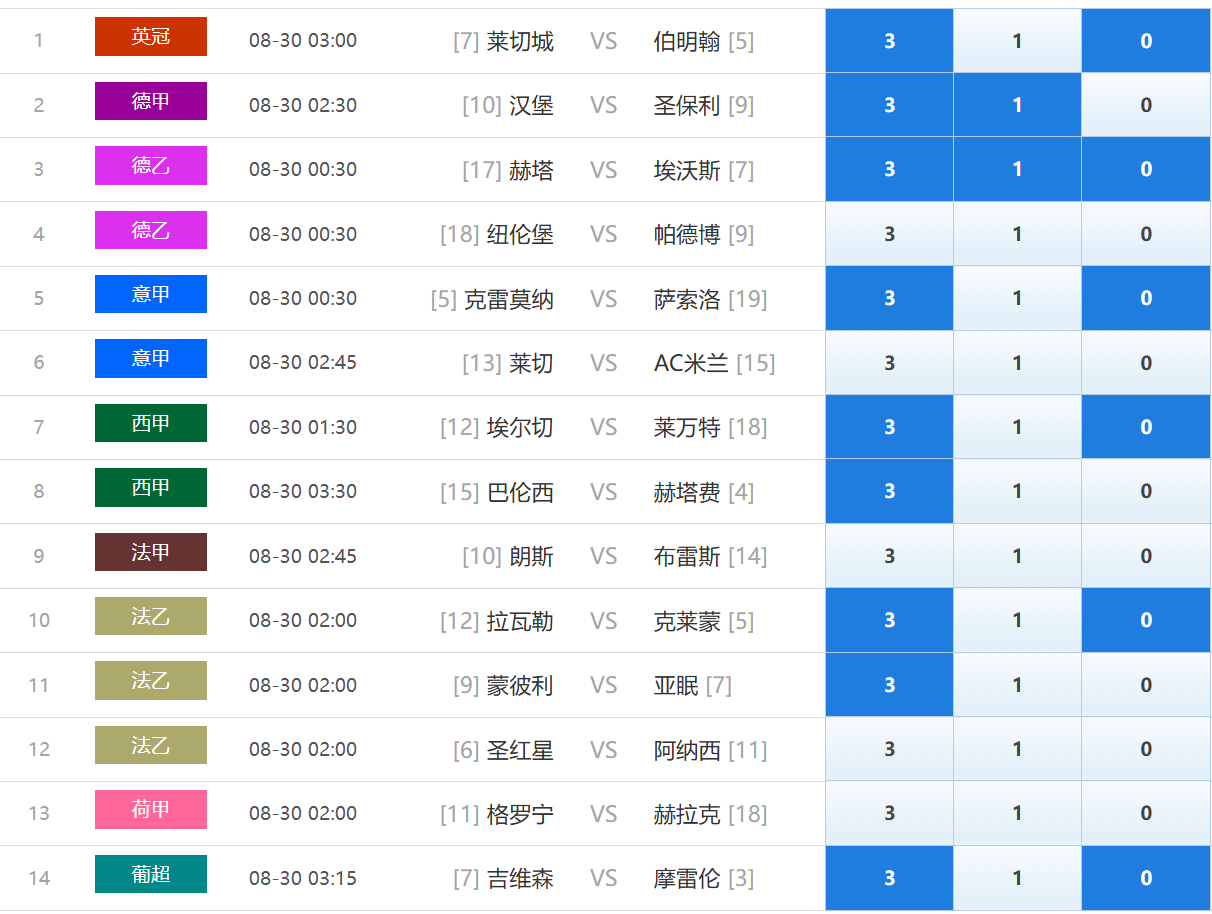This screenshot has width=1212, height=914.
Task: Click the VS text between 朗斯 and 布雷斯
Action: coord(603,556)
